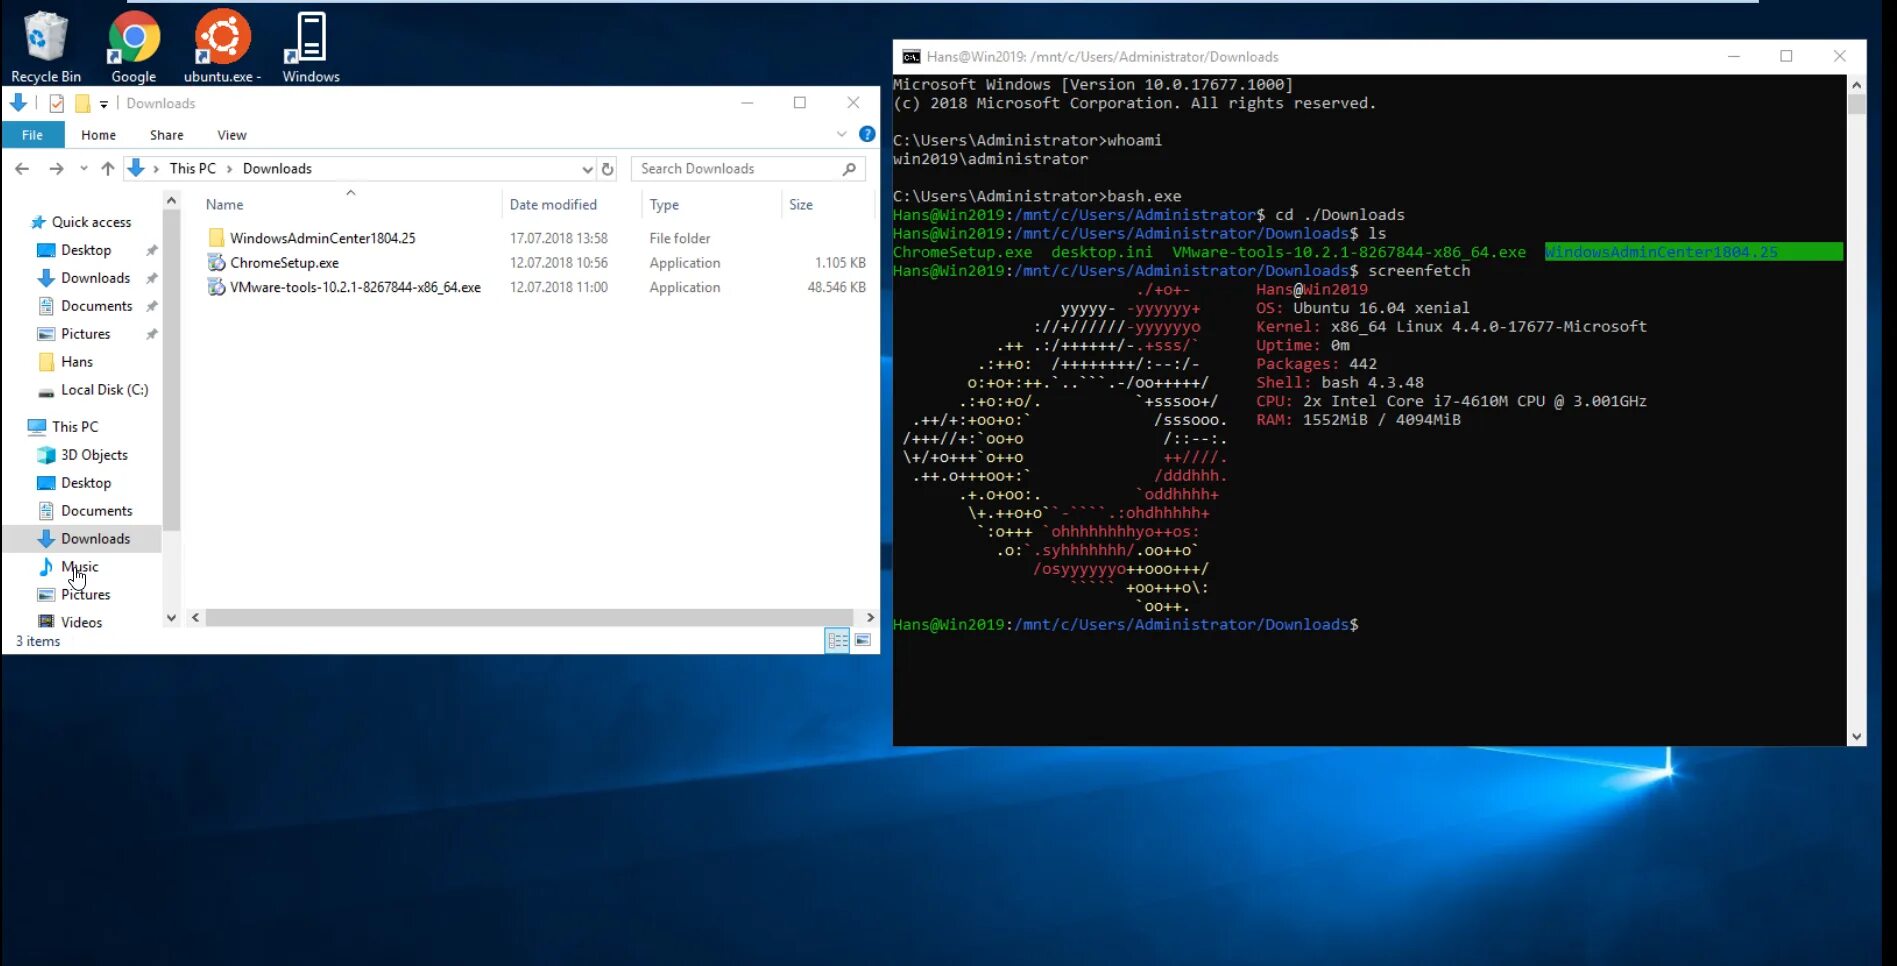The height and width of the screenshot is (966, 1897).
Task: Select Quick access in navigation pane
Action: (x=91, y=222)
